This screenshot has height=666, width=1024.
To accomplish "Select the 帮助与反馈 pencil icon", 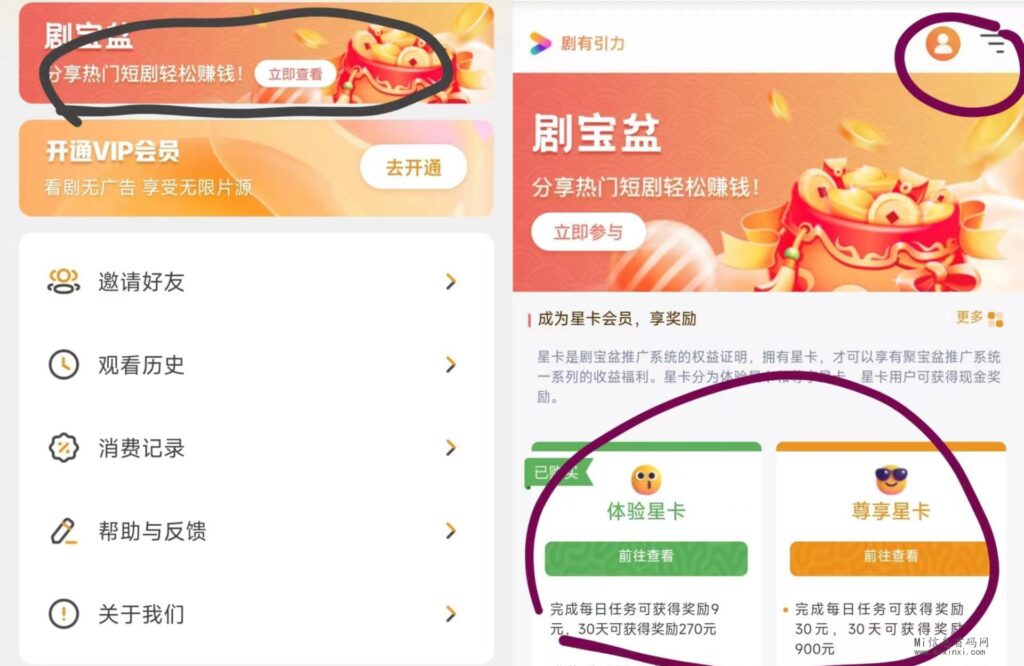I will 63,531.
